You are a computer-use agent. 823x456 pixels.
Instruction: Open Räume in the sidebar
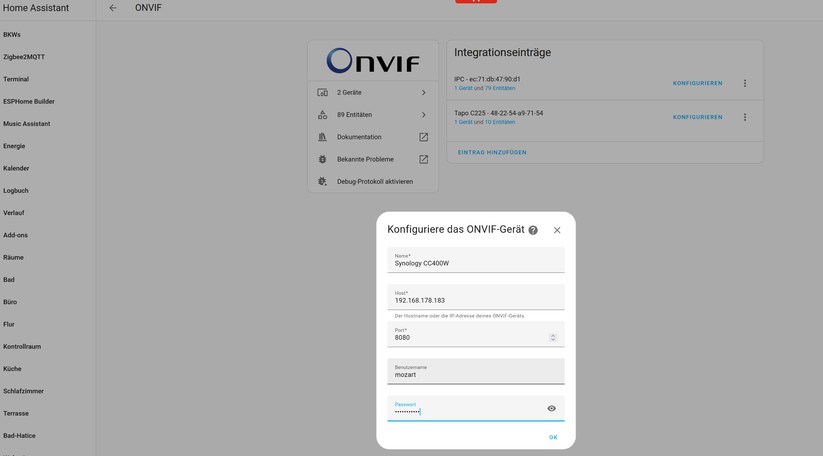click(13, 258)
